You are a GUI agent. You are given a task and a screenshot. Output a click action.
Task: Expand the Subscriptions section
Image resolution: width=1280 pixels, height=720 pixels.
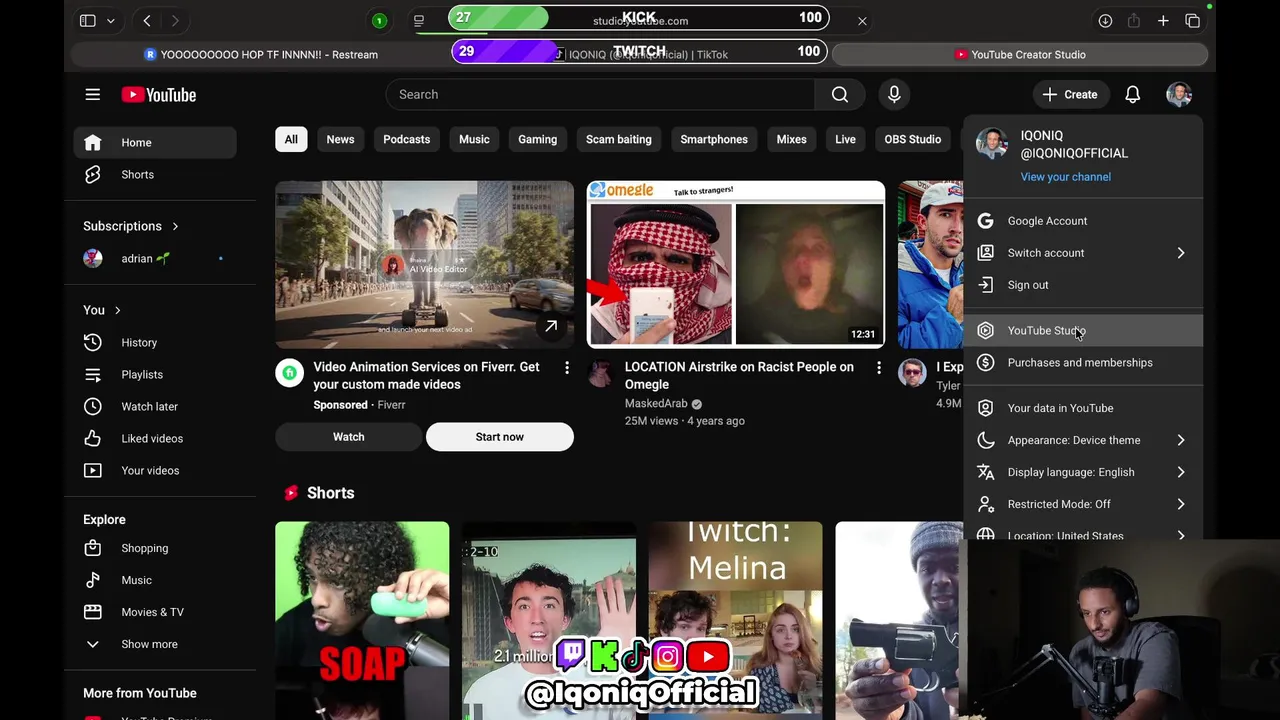(131, 226)
